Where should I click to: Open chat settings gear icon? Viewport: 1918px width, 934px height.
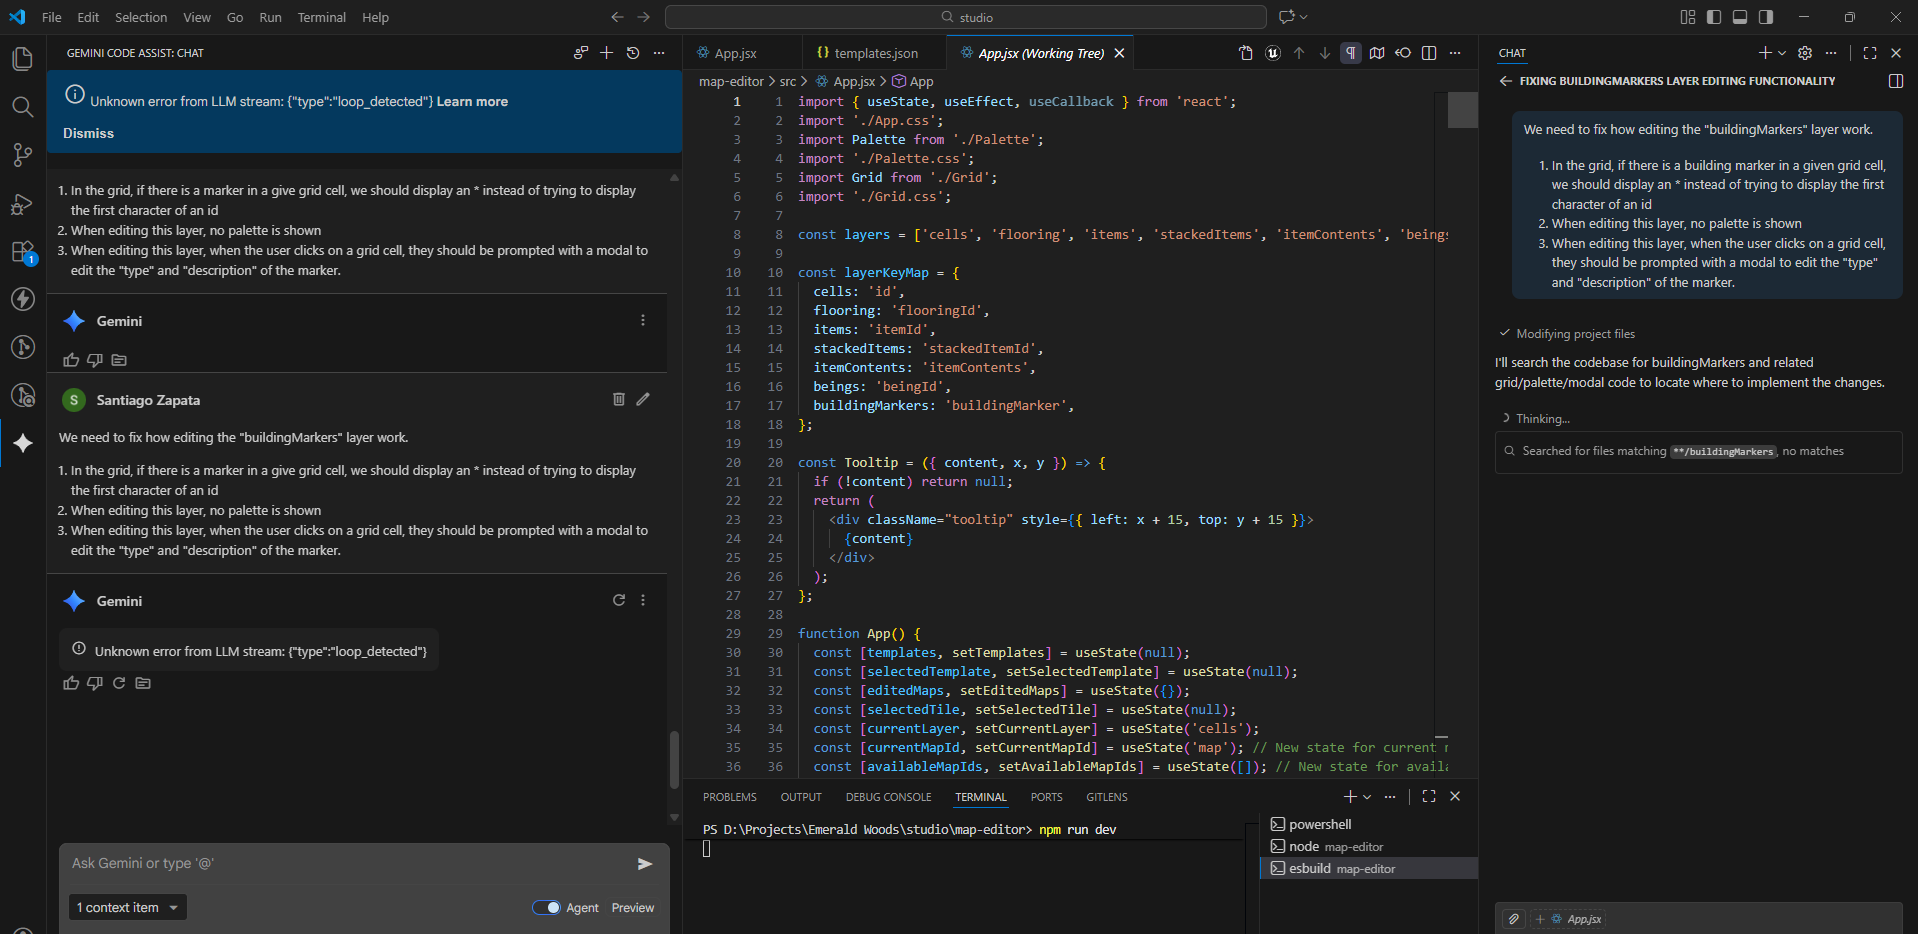(x=1805, y=53)
